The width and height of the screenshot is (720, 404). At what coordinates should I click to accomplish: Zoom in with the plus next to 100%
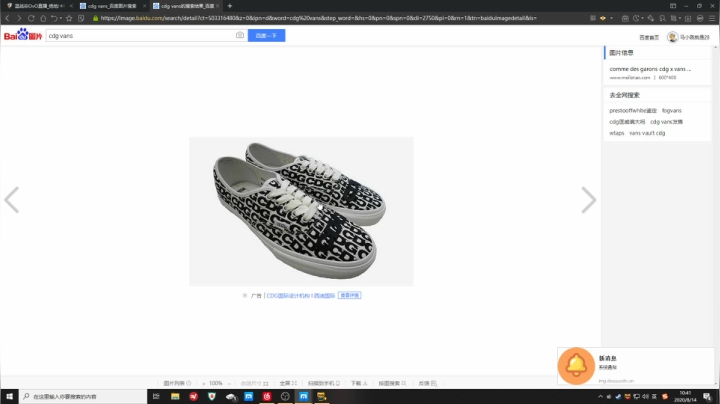[x=203, y=383]
